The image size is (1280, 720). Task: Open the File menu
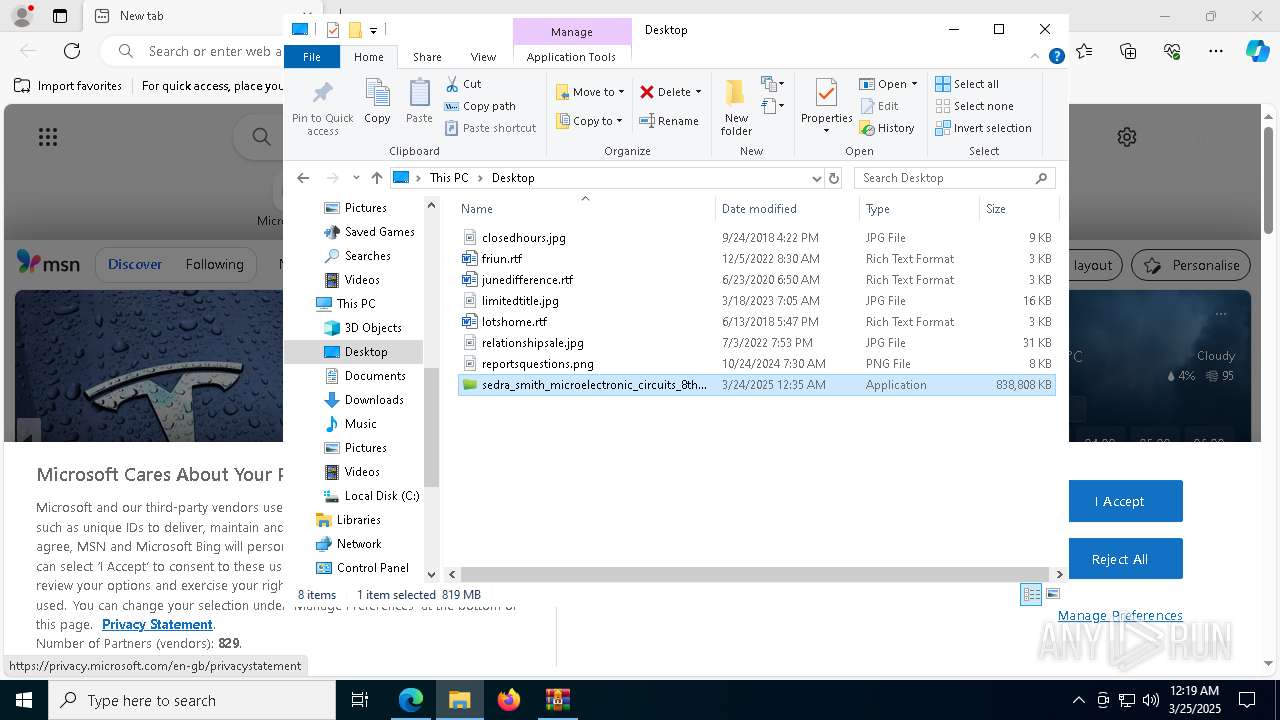click(x=312, y=57)
